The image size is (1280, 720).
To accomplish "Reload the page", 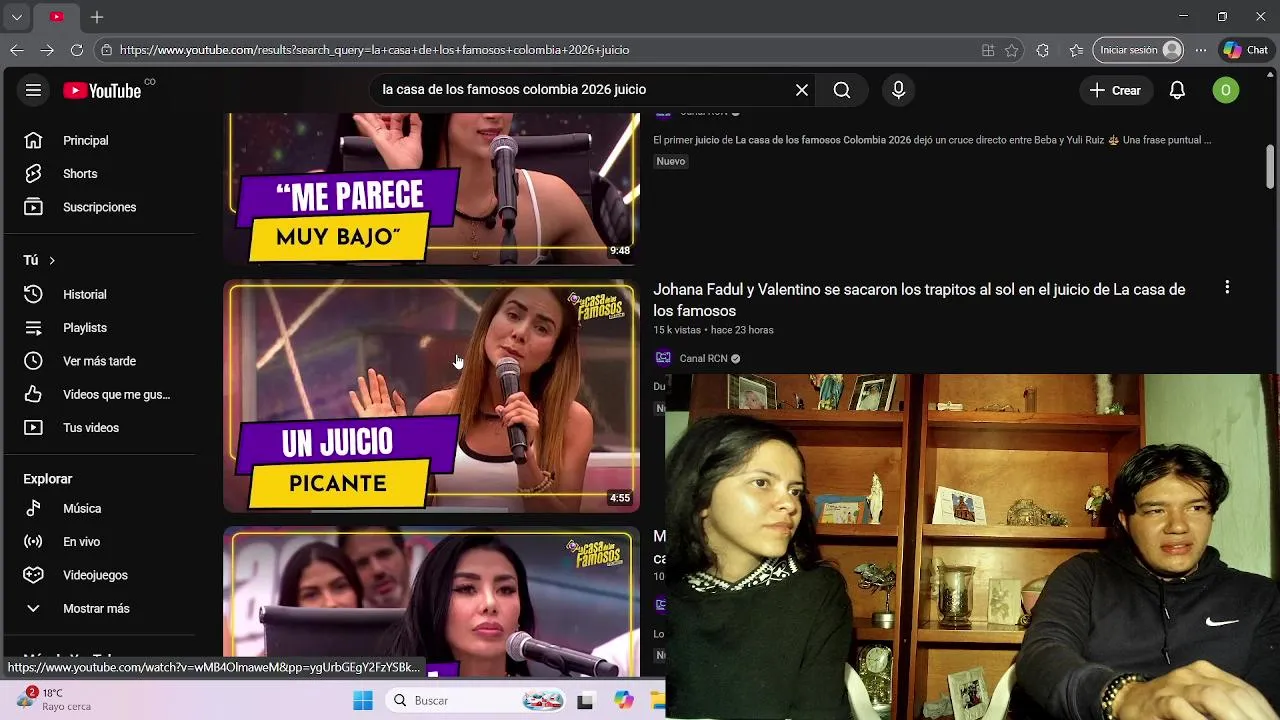I will click(x=77, y=50).
